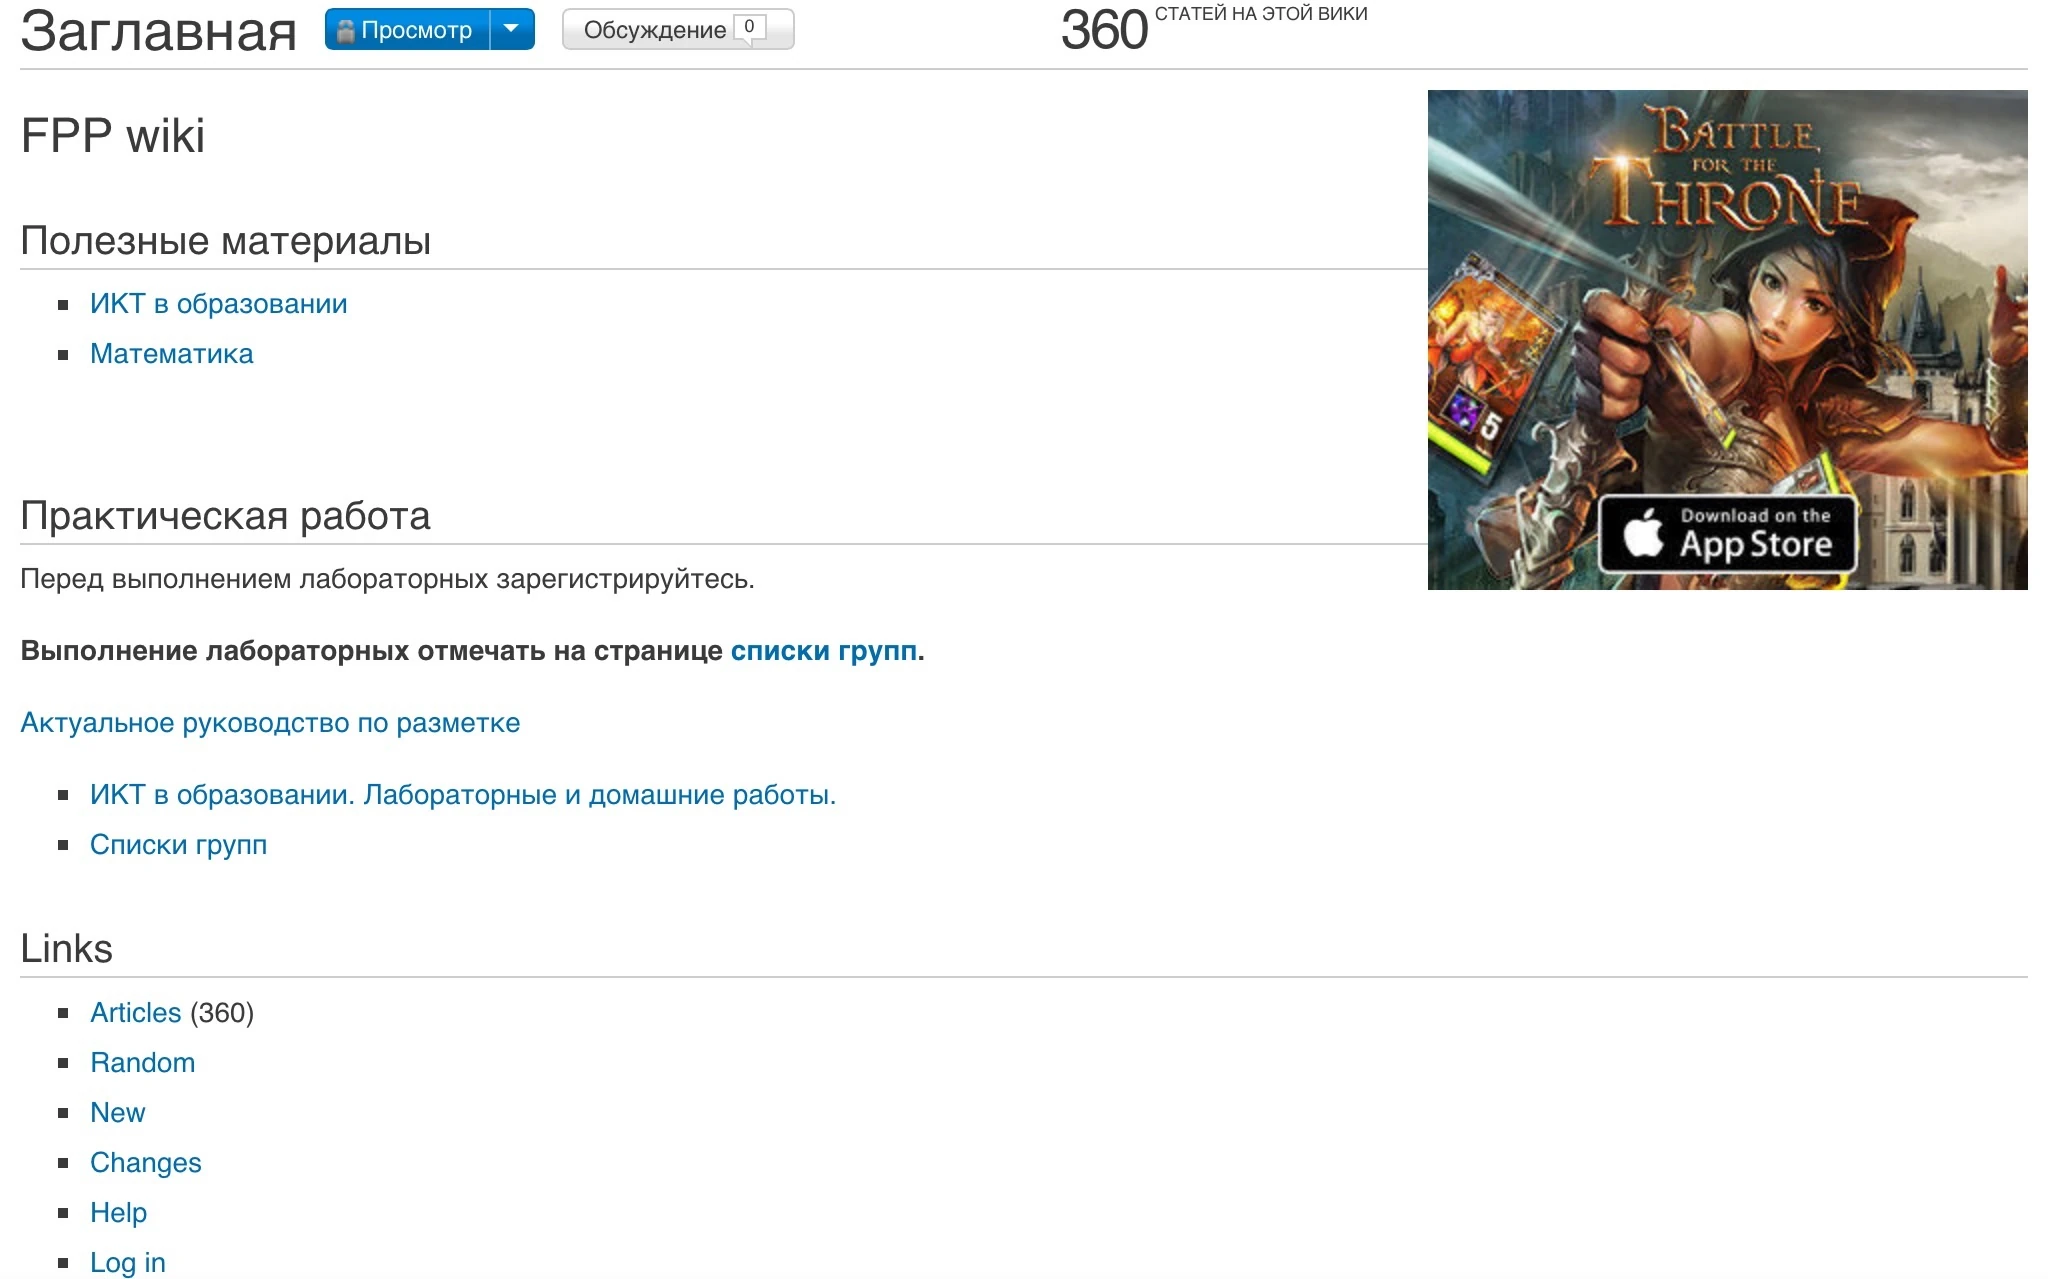Screen dimensions: 2048x1279
Task: Click the Просмотр button with lock icon
Action: pyautogui.click(x=415, y=30)
